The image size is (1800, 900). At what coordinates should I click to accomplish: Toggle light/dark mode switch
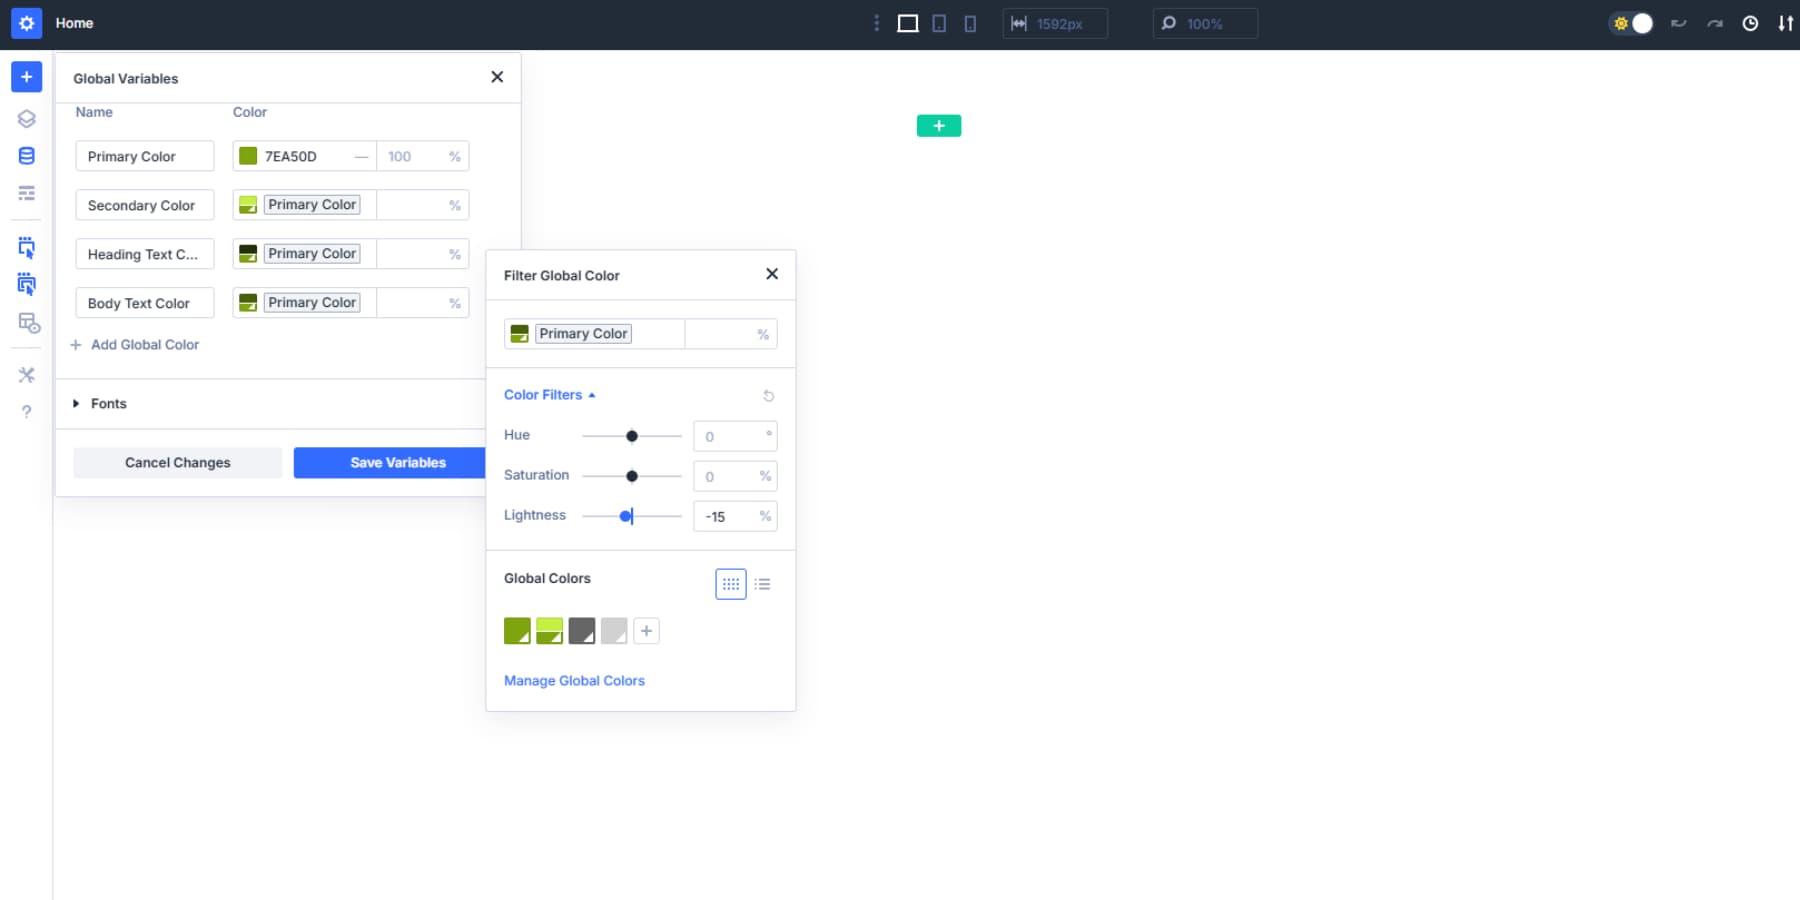pos(1632,23)
